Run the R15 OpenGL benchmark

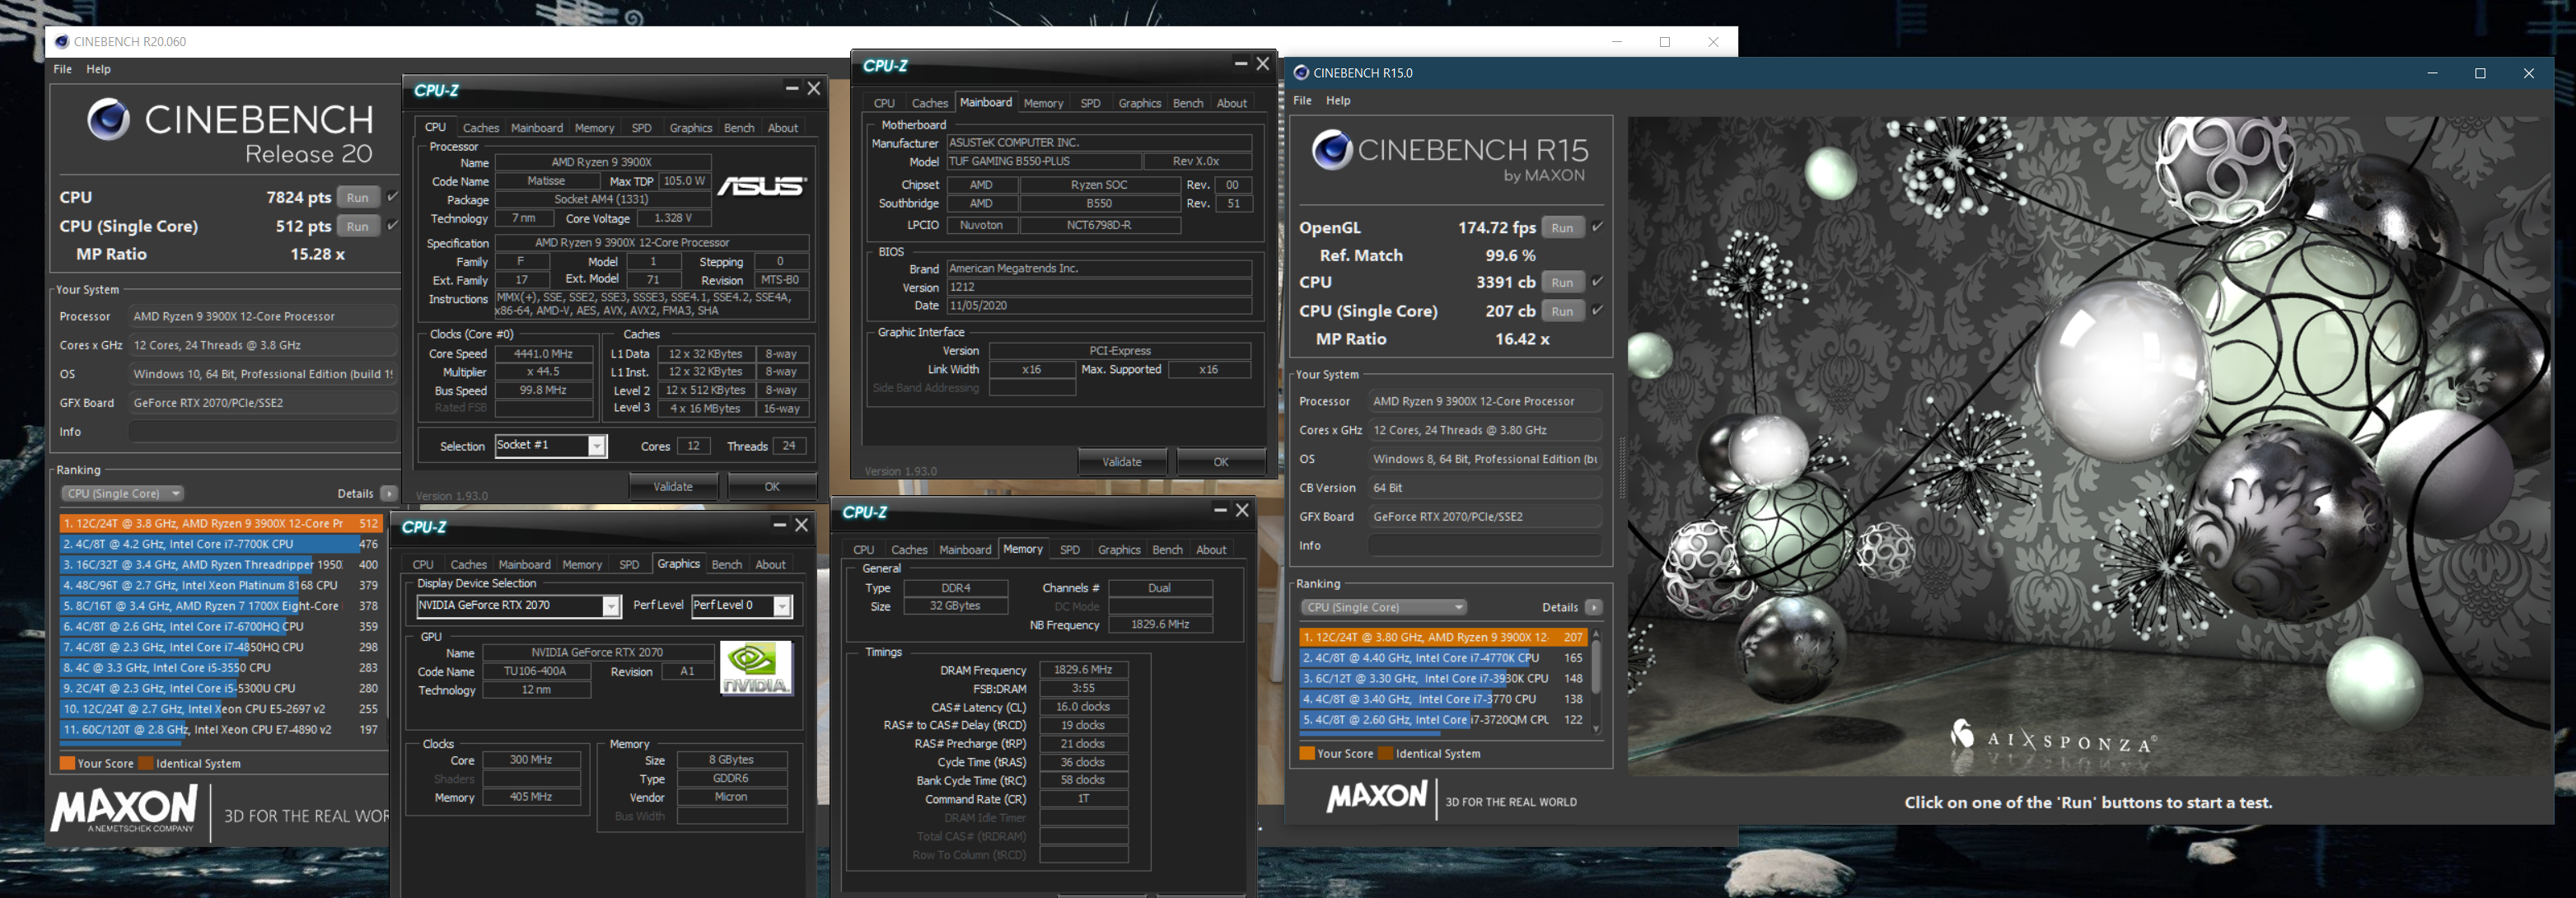(1562, 227)
